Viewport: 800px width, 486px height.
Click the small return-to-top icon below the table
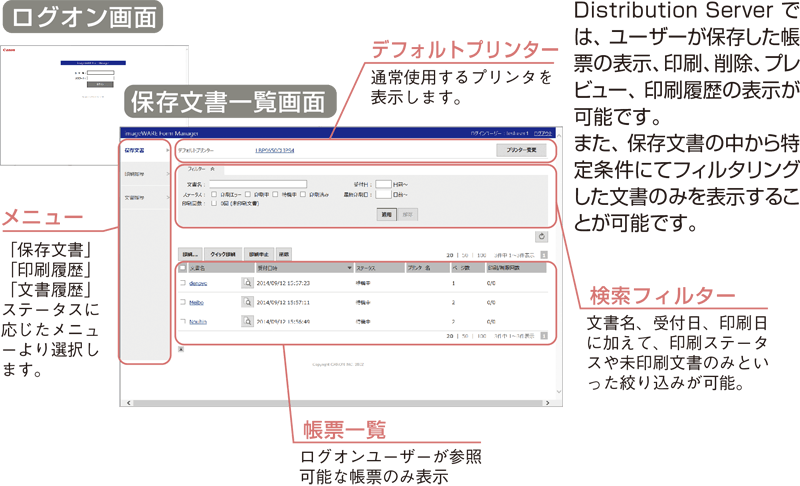(181, 349)
